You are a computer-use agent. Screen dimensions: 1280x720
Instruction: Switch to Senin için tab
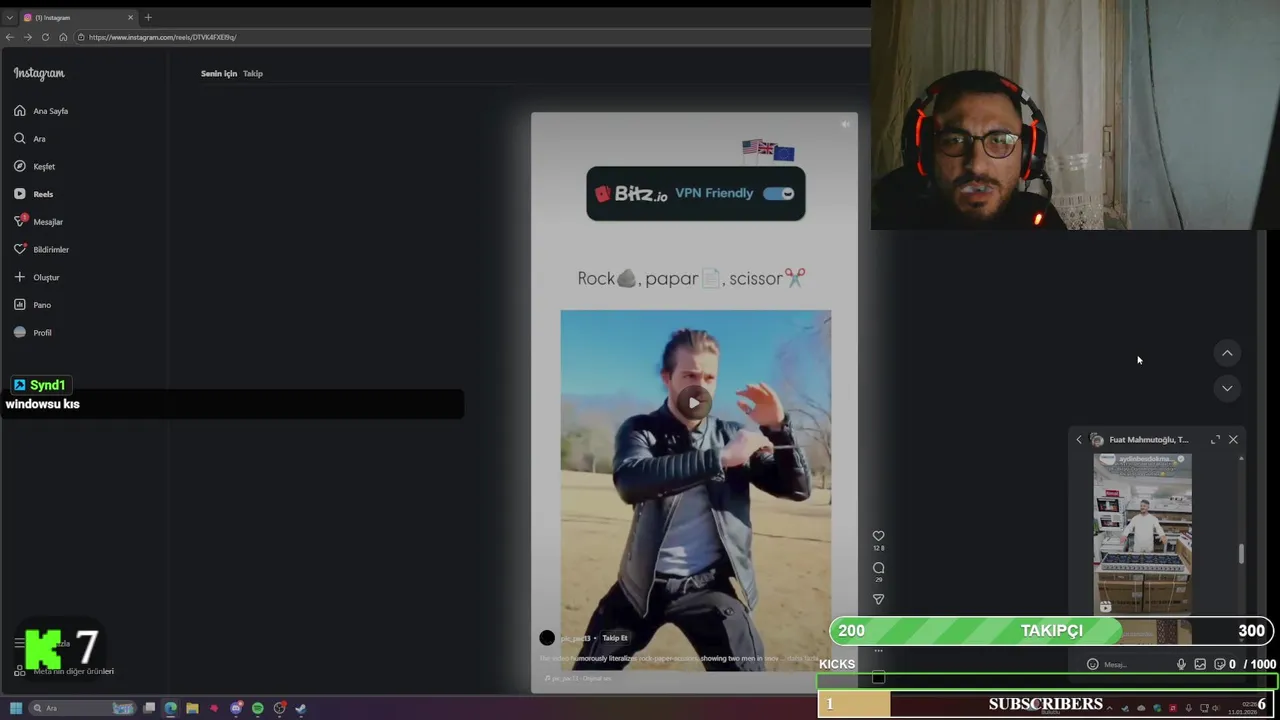pos(219,74)
